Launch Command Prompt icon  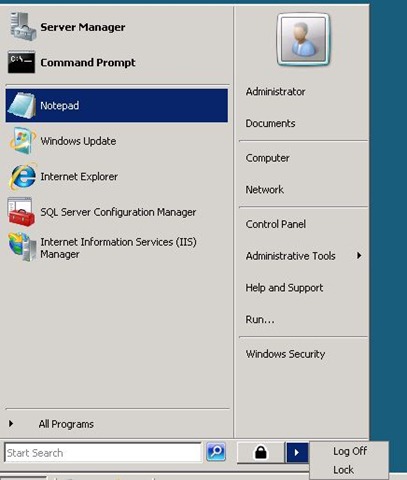pos(21,62)
